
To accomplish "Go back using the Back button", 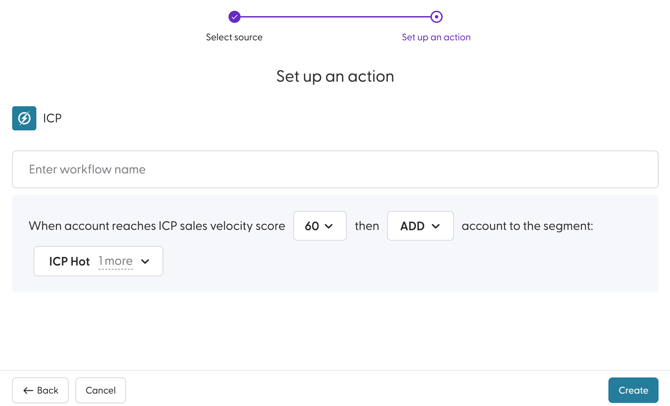I will pyautogui.click(x=40, y=390).
